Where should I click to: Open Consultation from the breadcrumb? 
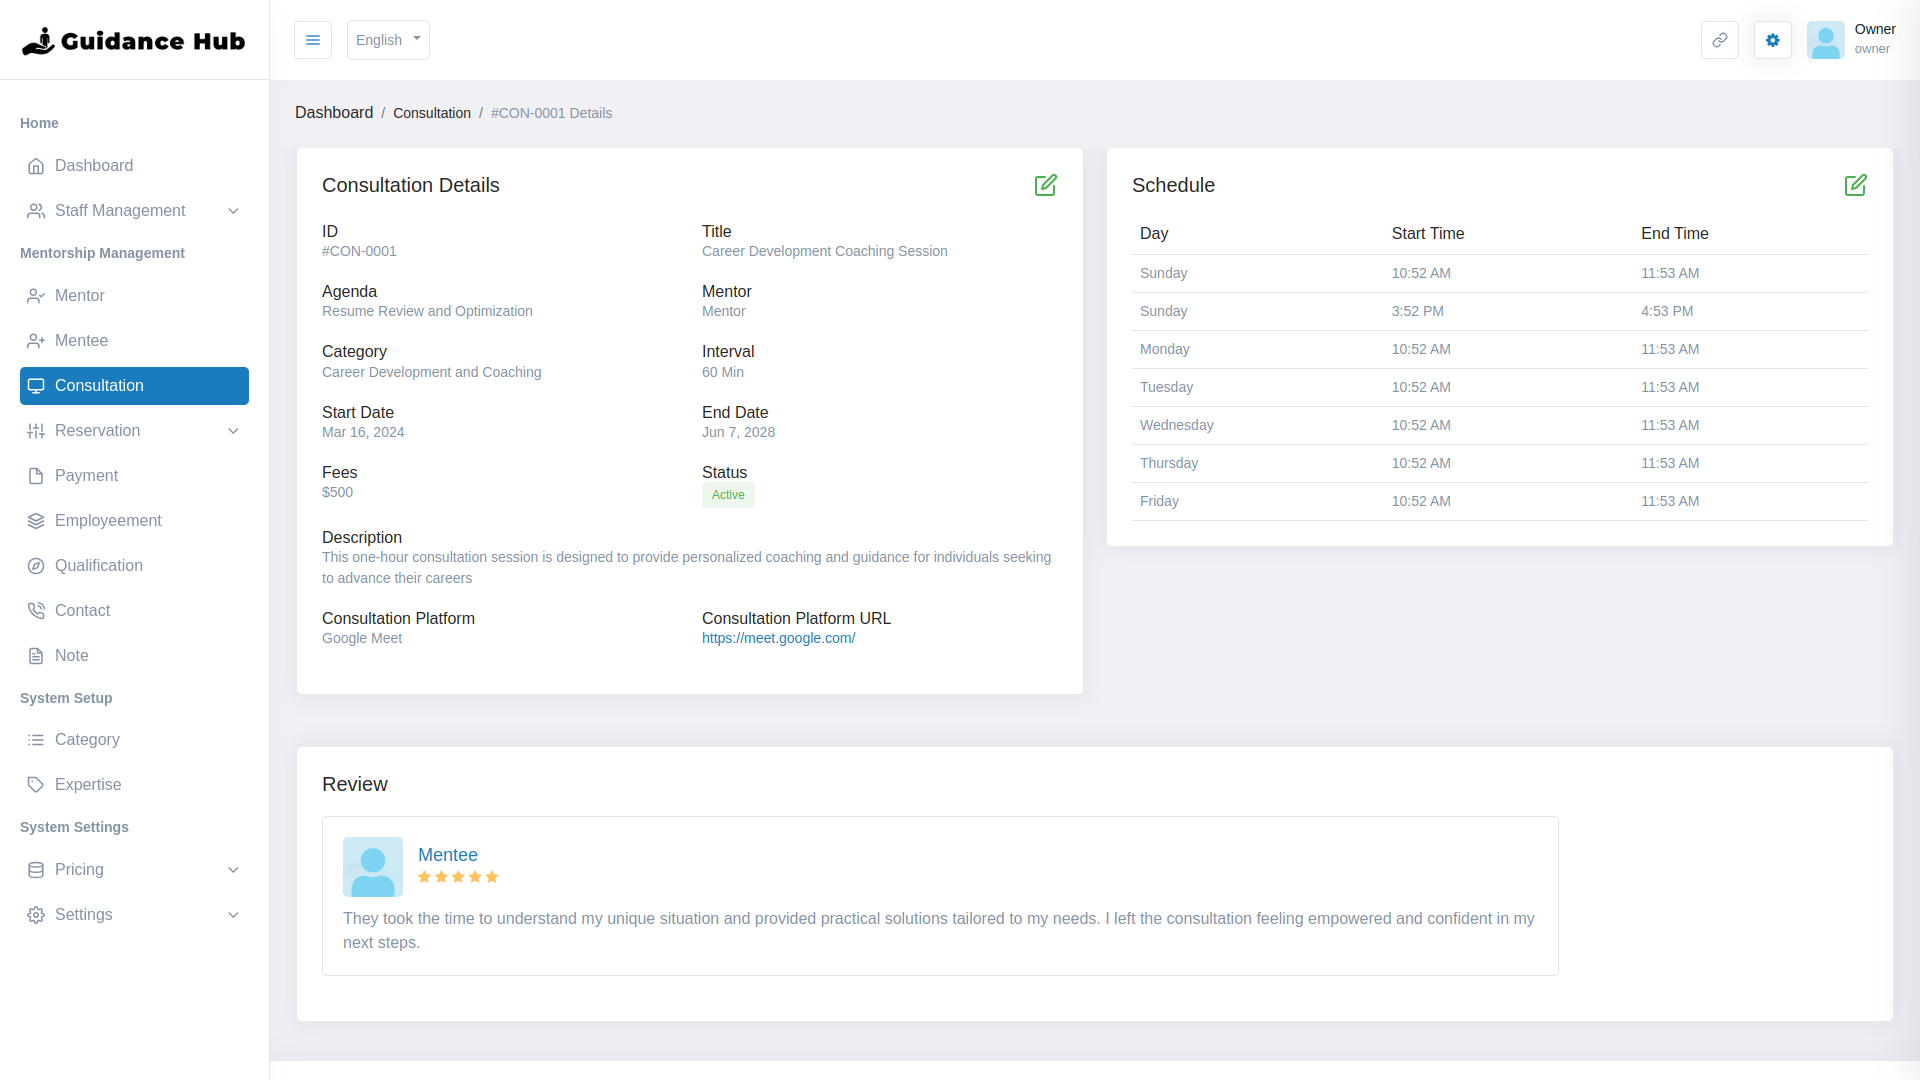pos(432,113)
